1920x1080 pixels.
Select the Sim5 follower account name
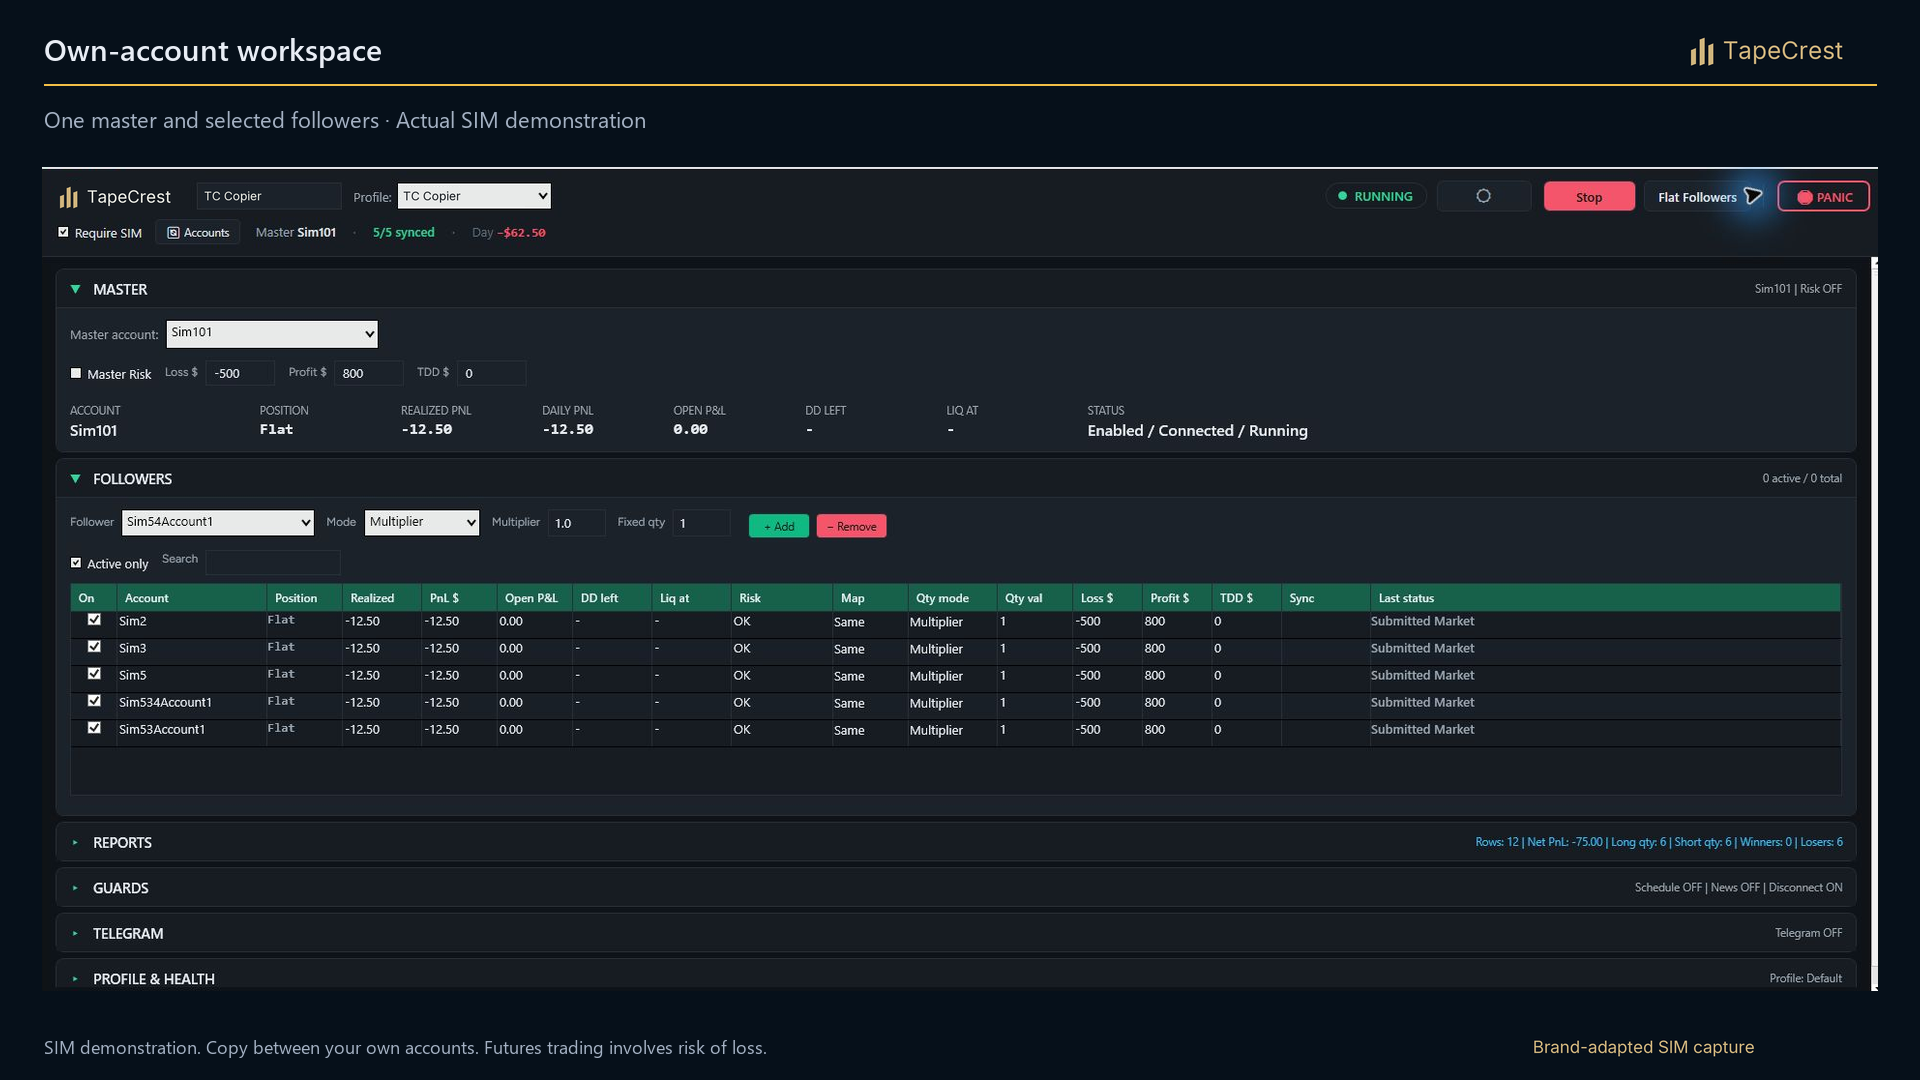[133, 675]
